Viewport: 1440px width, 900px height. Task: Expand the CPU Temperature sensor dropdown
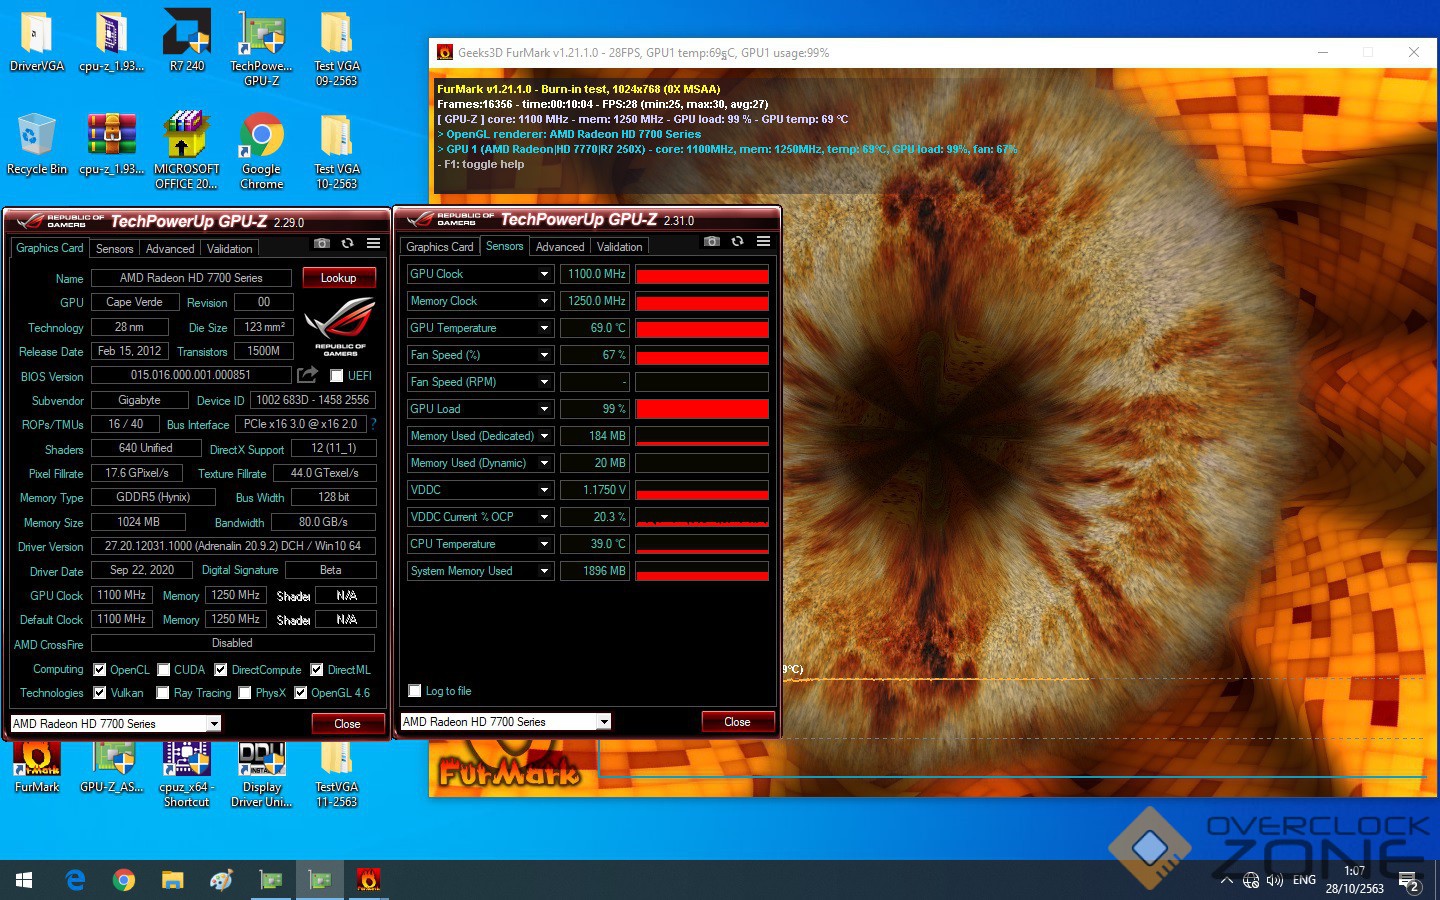click(x=544, y=544)
